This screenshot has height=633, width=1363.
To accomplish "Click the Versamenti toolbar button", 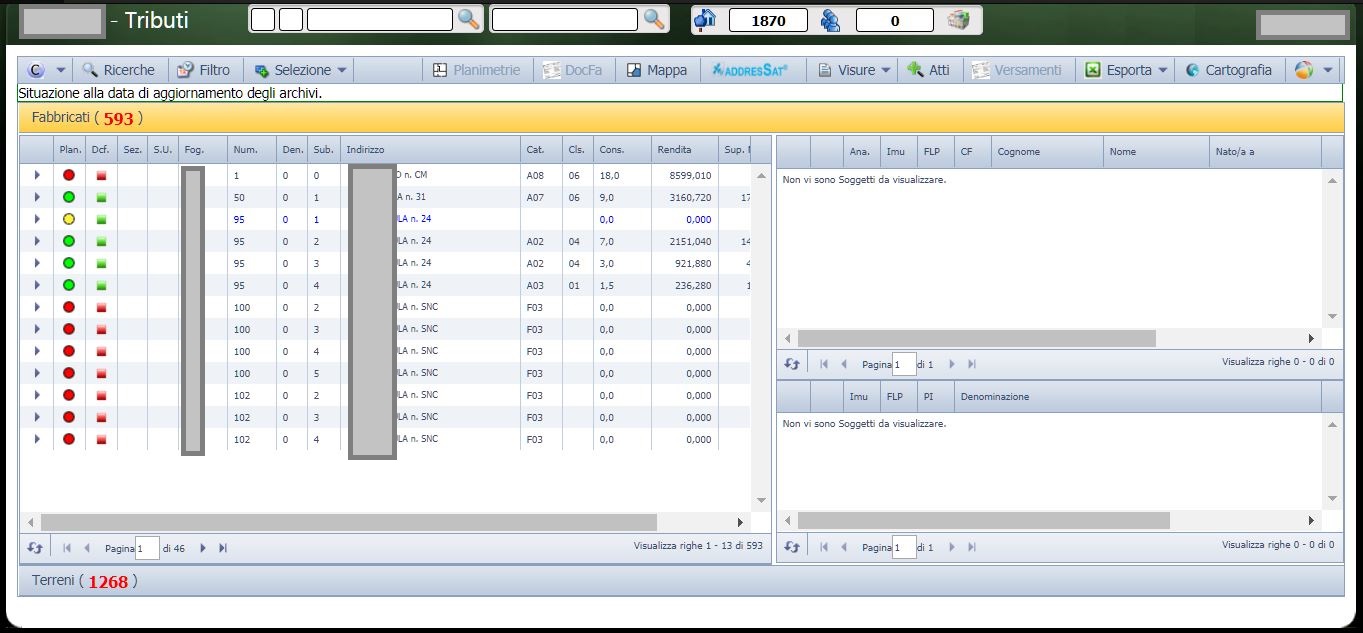I will 1015,70.
